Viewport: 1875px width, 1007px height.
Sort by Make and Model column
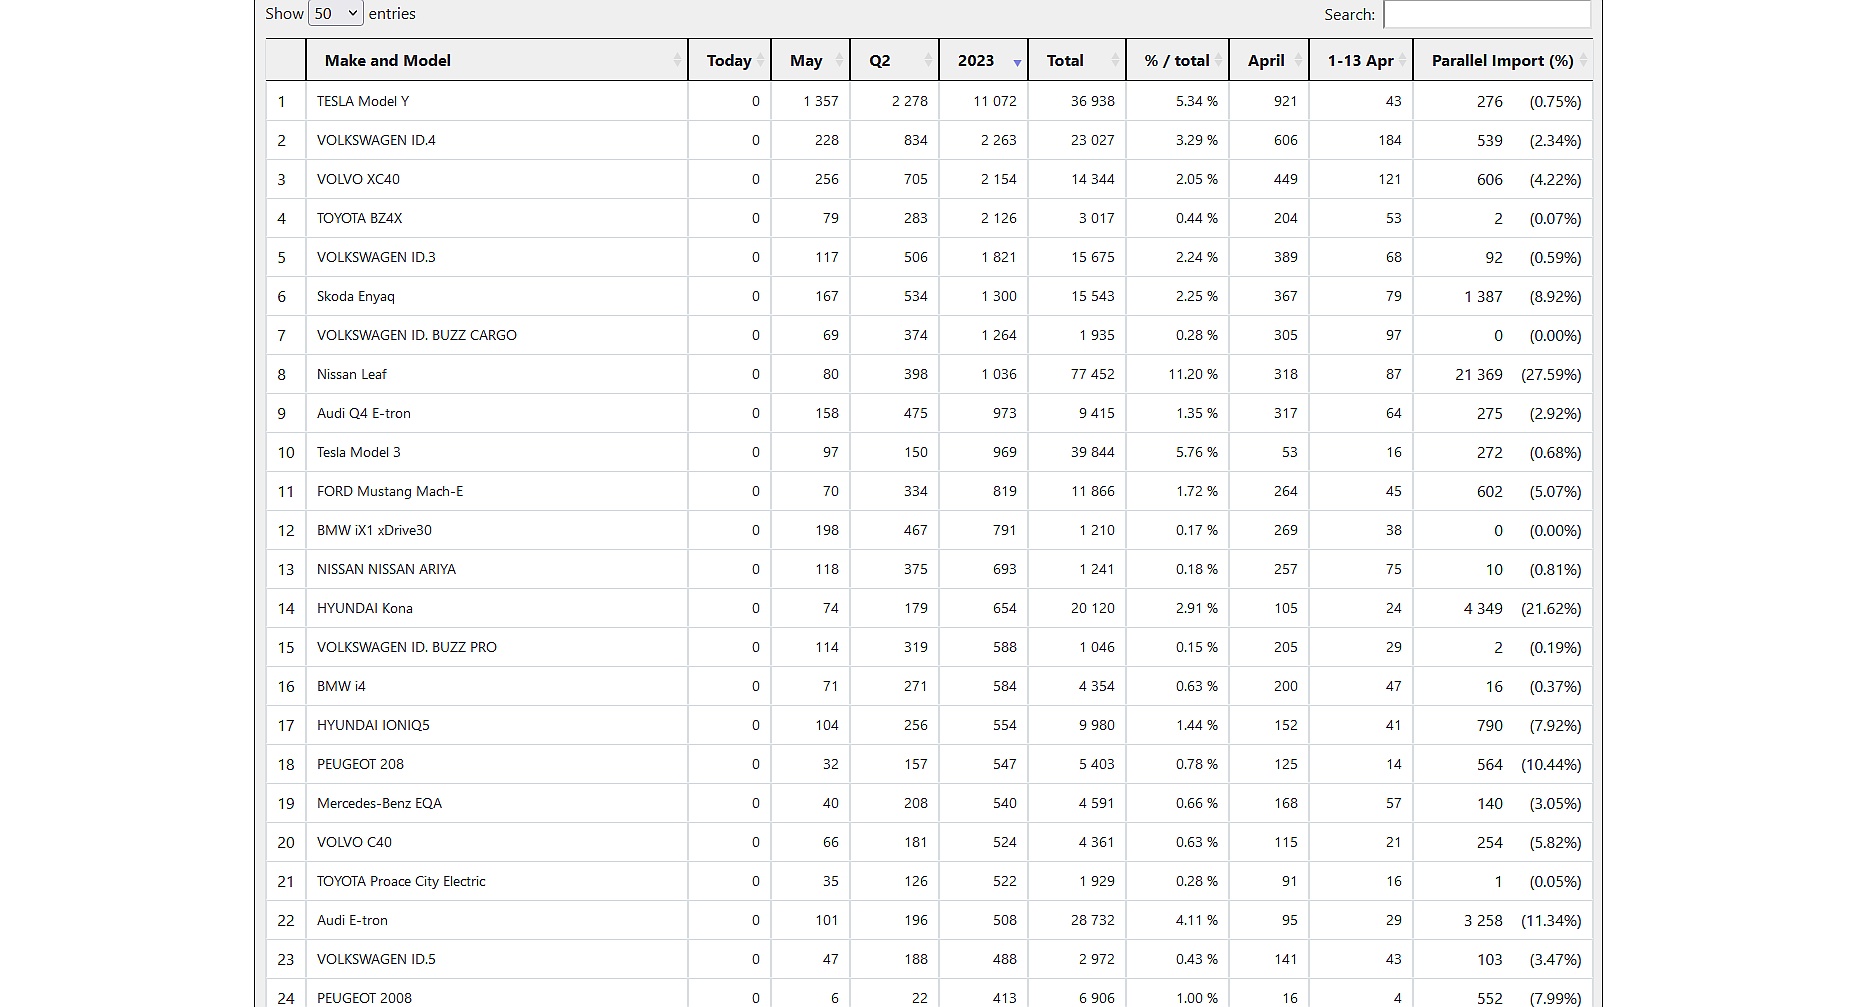tap(496, 61)
